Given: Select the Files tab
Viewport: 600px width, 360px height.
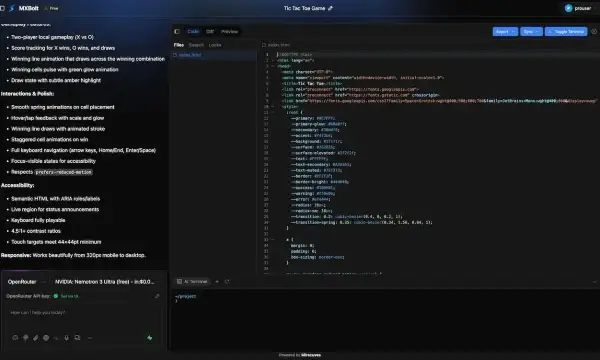Looking at the screenshot, I should tap(179, 45).
